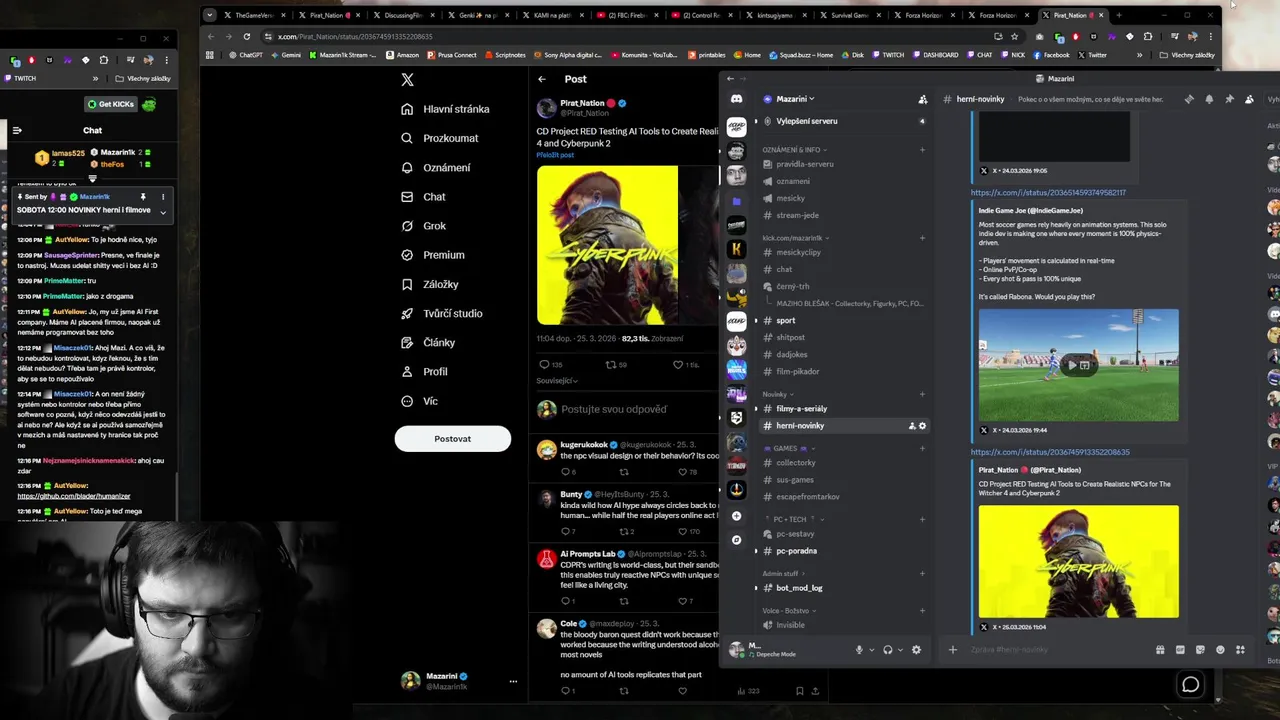
Task: Click the reply icon under the post
Action: click(x=545, y=365)
